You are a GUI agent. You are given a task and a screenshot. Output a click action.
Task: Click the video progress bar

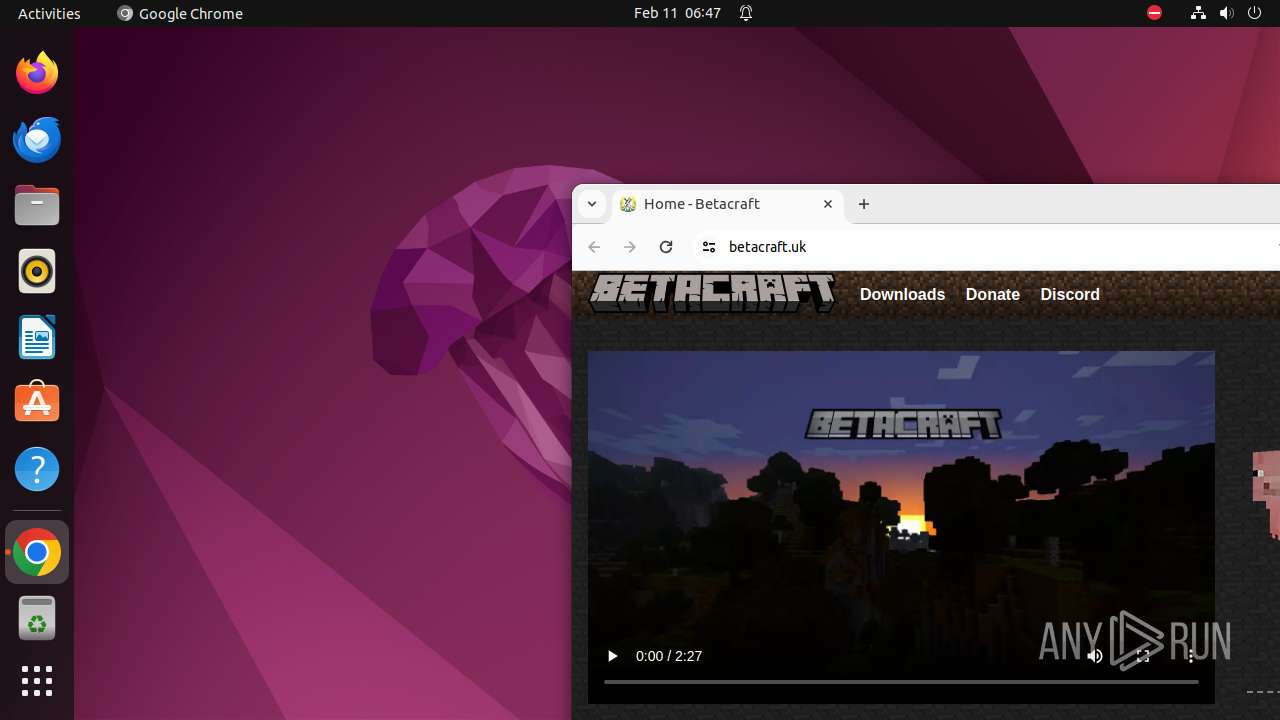coord(901,682)
